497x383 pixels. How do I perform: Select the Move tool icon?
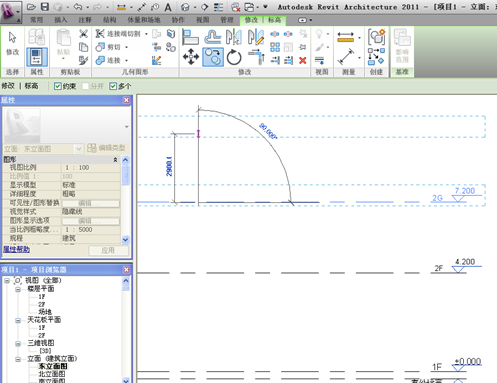(x=191, y=57)
